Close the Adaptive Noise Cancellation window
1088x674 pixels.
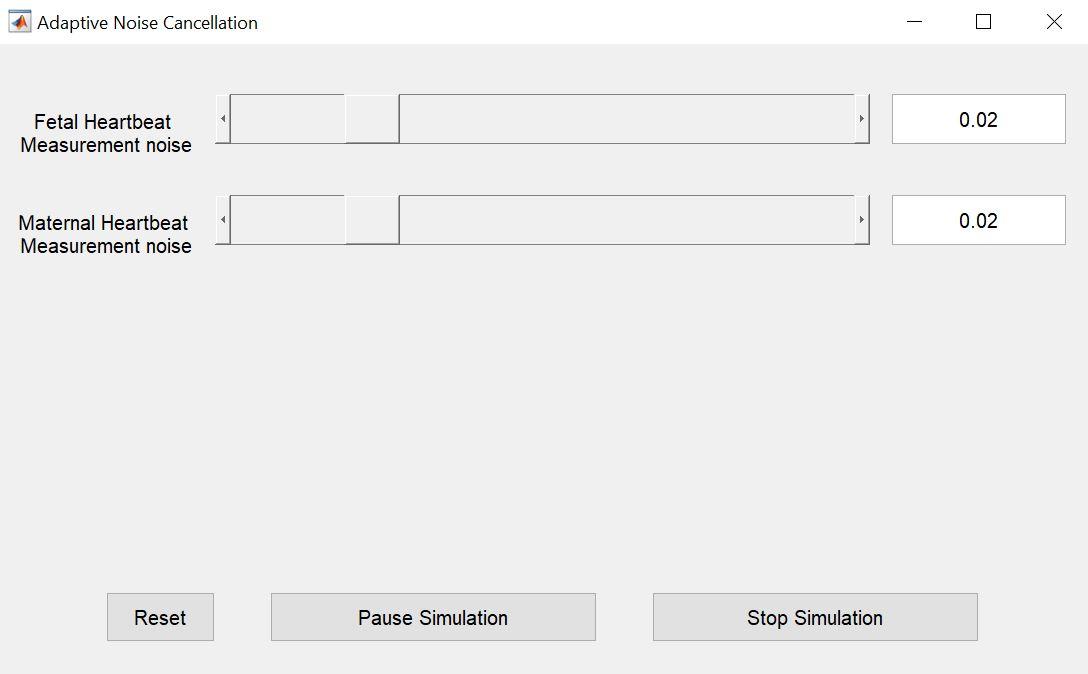click(x=1054, y=22)
